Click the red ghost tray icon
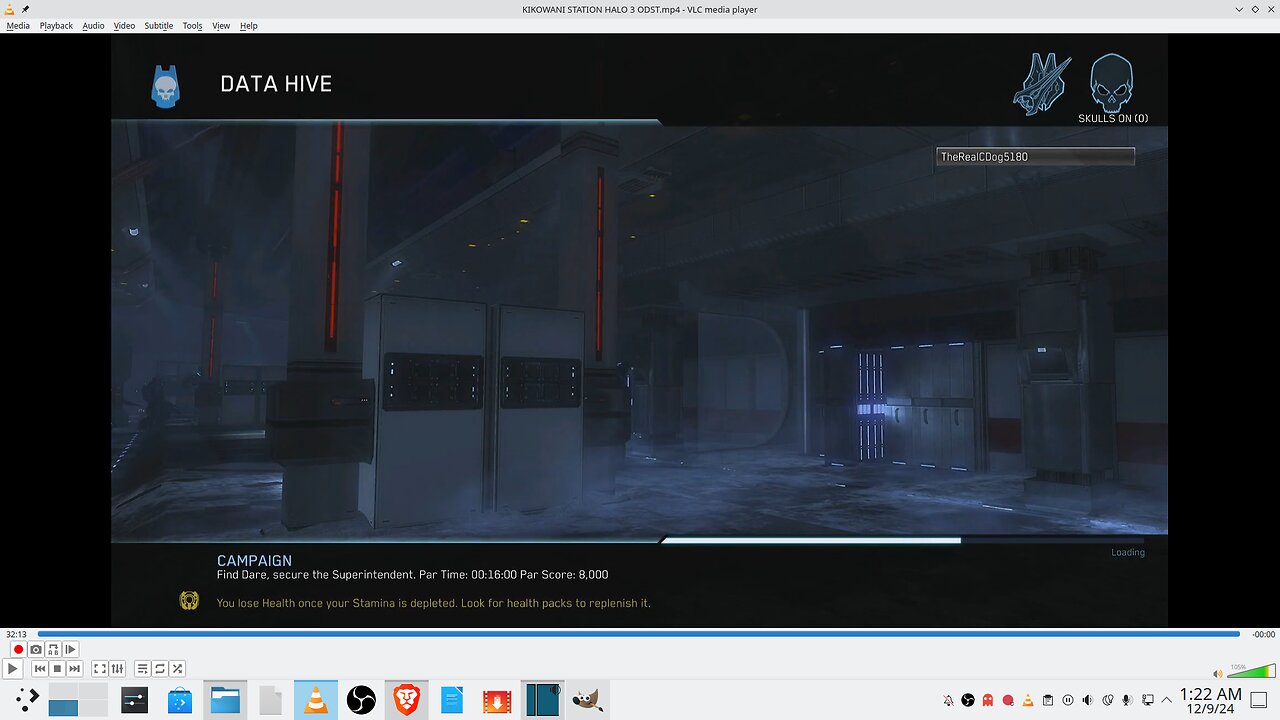The image size is (1280, 720). 988,700
